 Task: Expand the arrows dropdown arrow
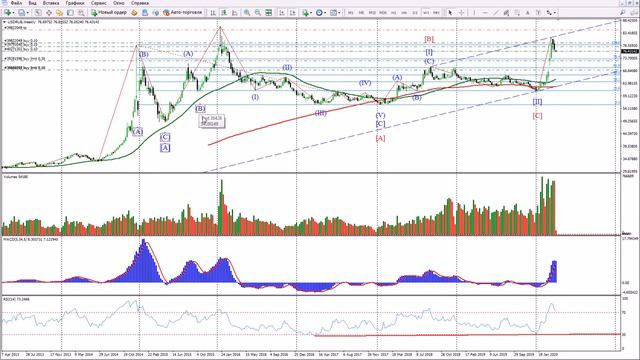coord(555,13)
